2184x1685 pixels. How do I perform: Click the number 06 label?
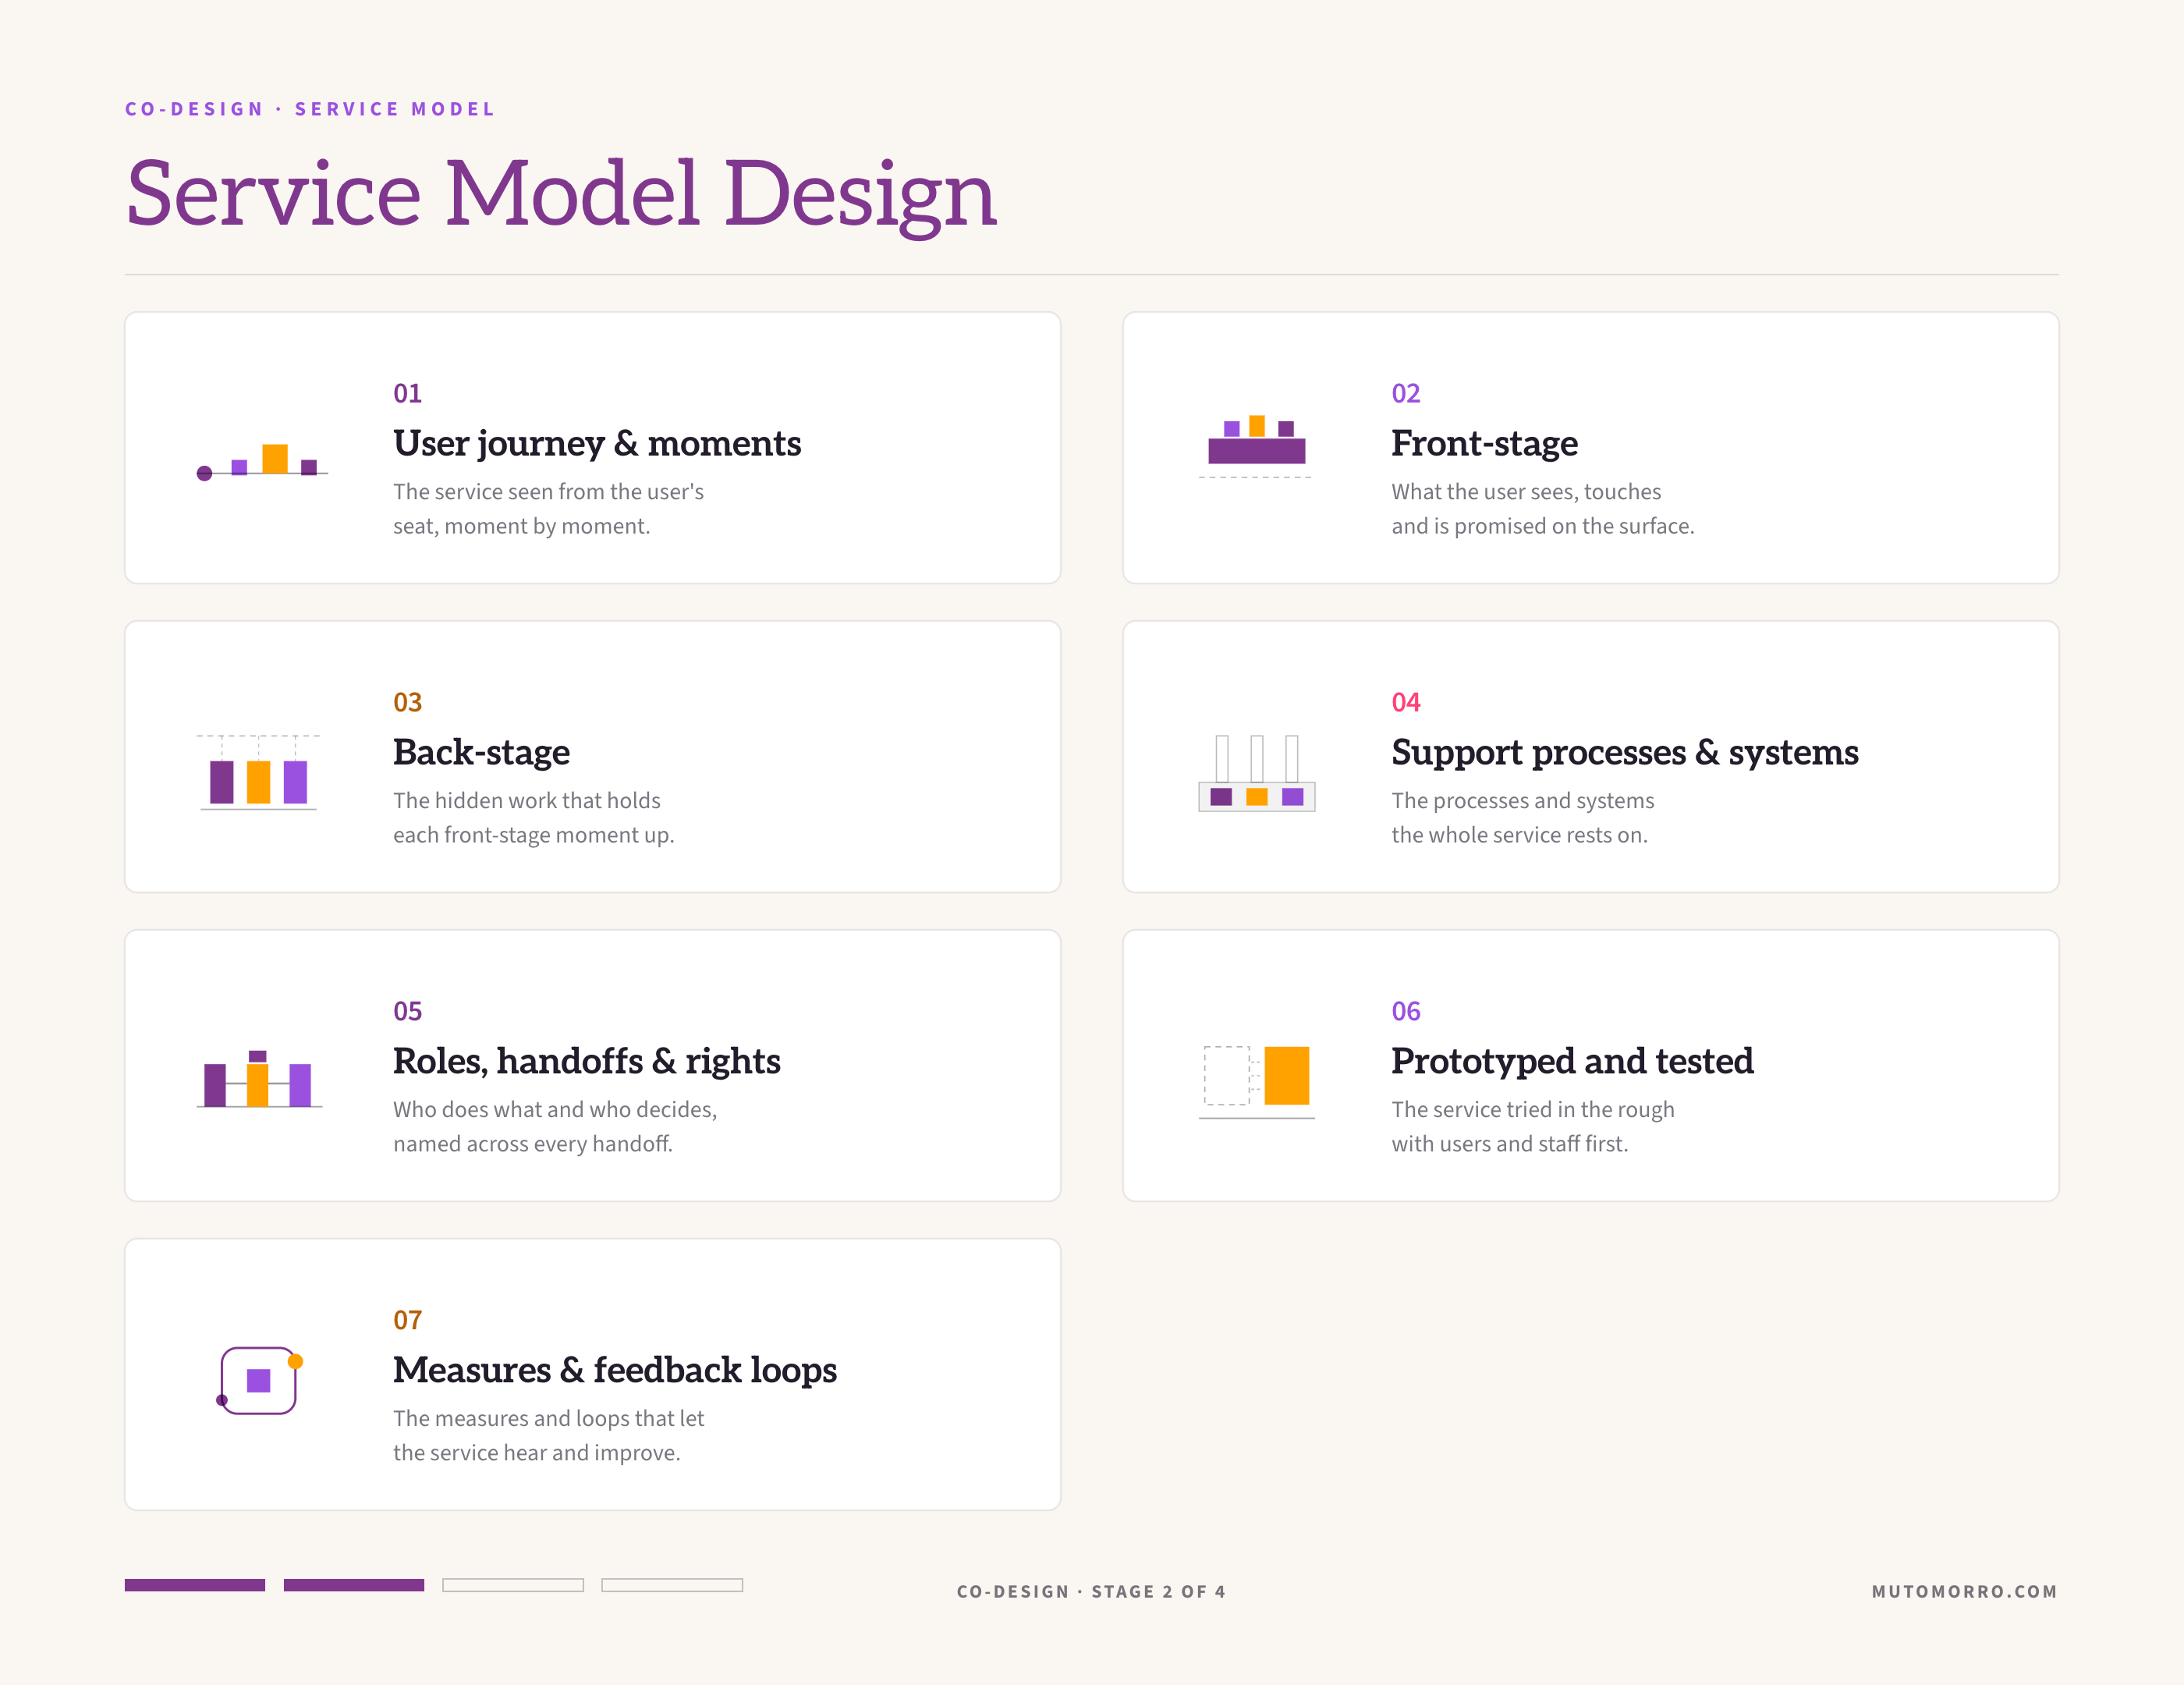click(1405, 1011)
